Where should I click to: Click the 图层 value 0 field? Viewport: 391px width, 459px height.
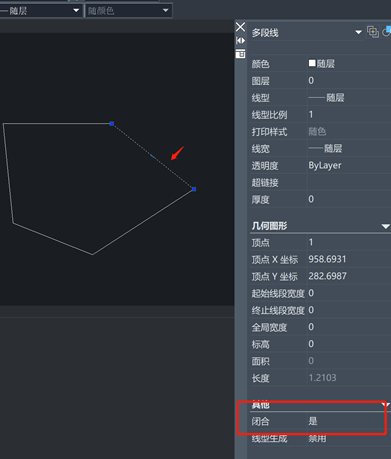[x=349, y=80]
